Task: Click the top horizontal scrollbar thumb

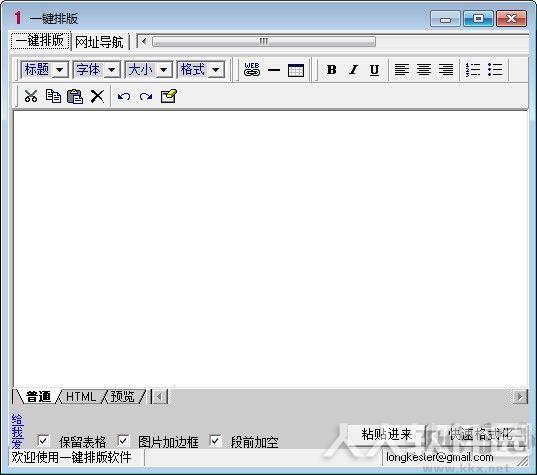Action: [263, 42]
